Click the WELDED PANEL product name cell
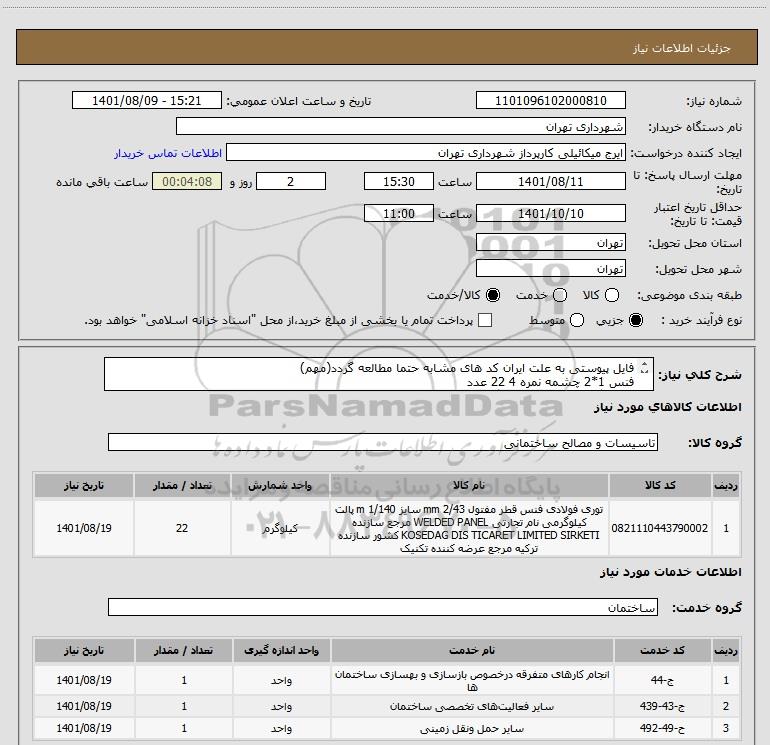Viewport: 770px width, 745px height. 469,528
